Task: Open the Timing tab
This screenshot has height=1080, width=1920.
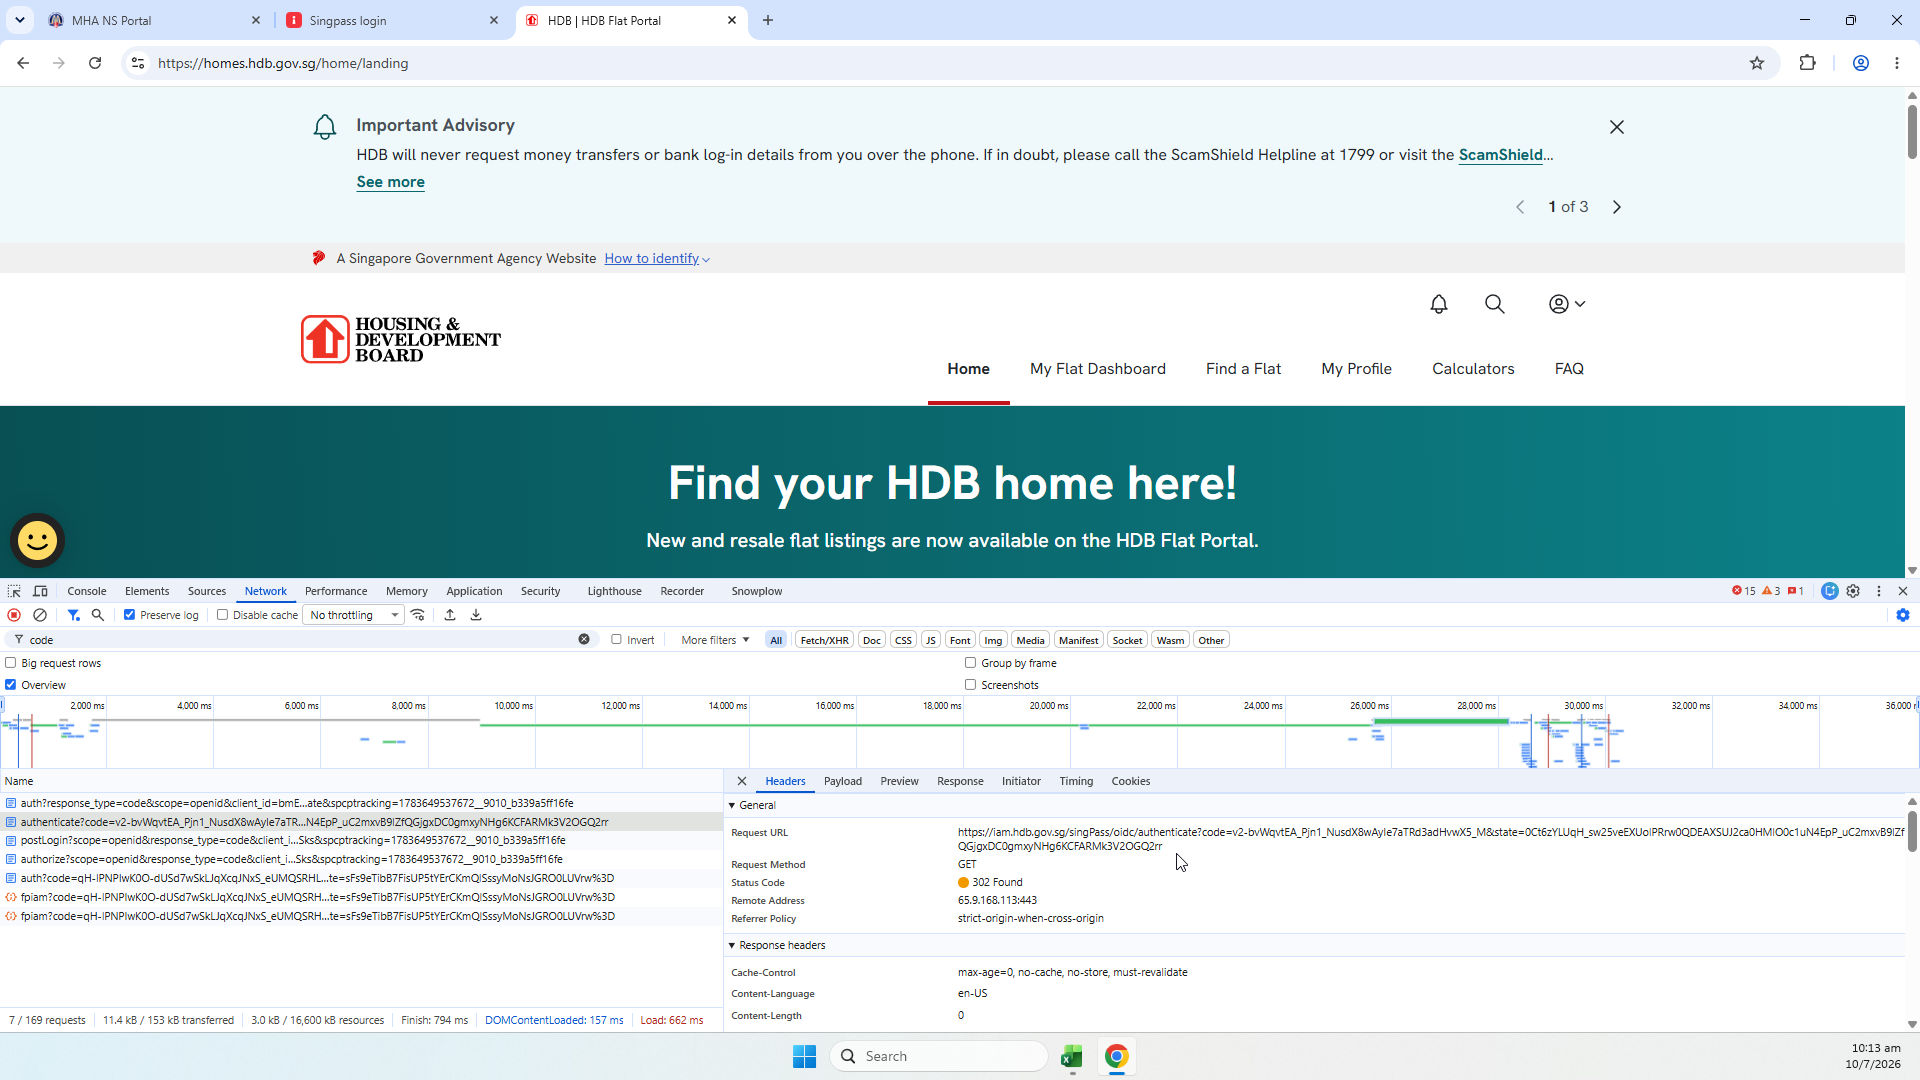Action: (x=1076, y=781)
